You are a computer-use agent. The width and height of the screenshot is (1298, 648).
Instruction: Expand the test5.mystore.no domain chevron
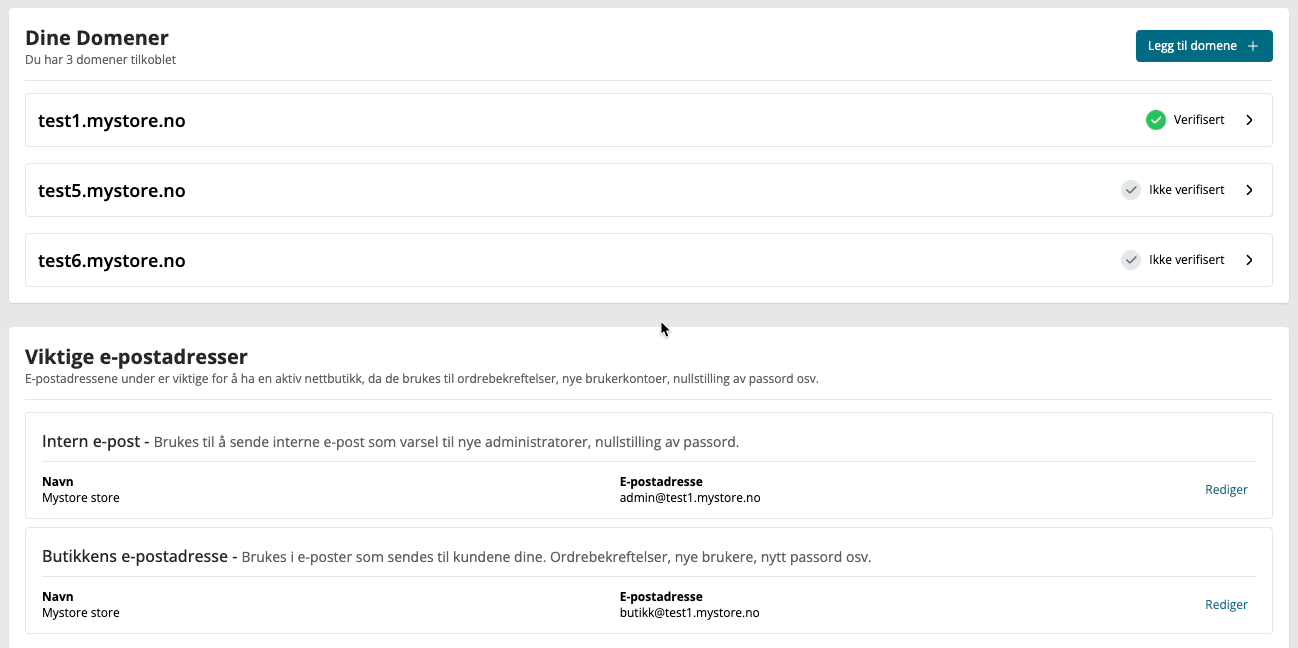click(1249, 190)
